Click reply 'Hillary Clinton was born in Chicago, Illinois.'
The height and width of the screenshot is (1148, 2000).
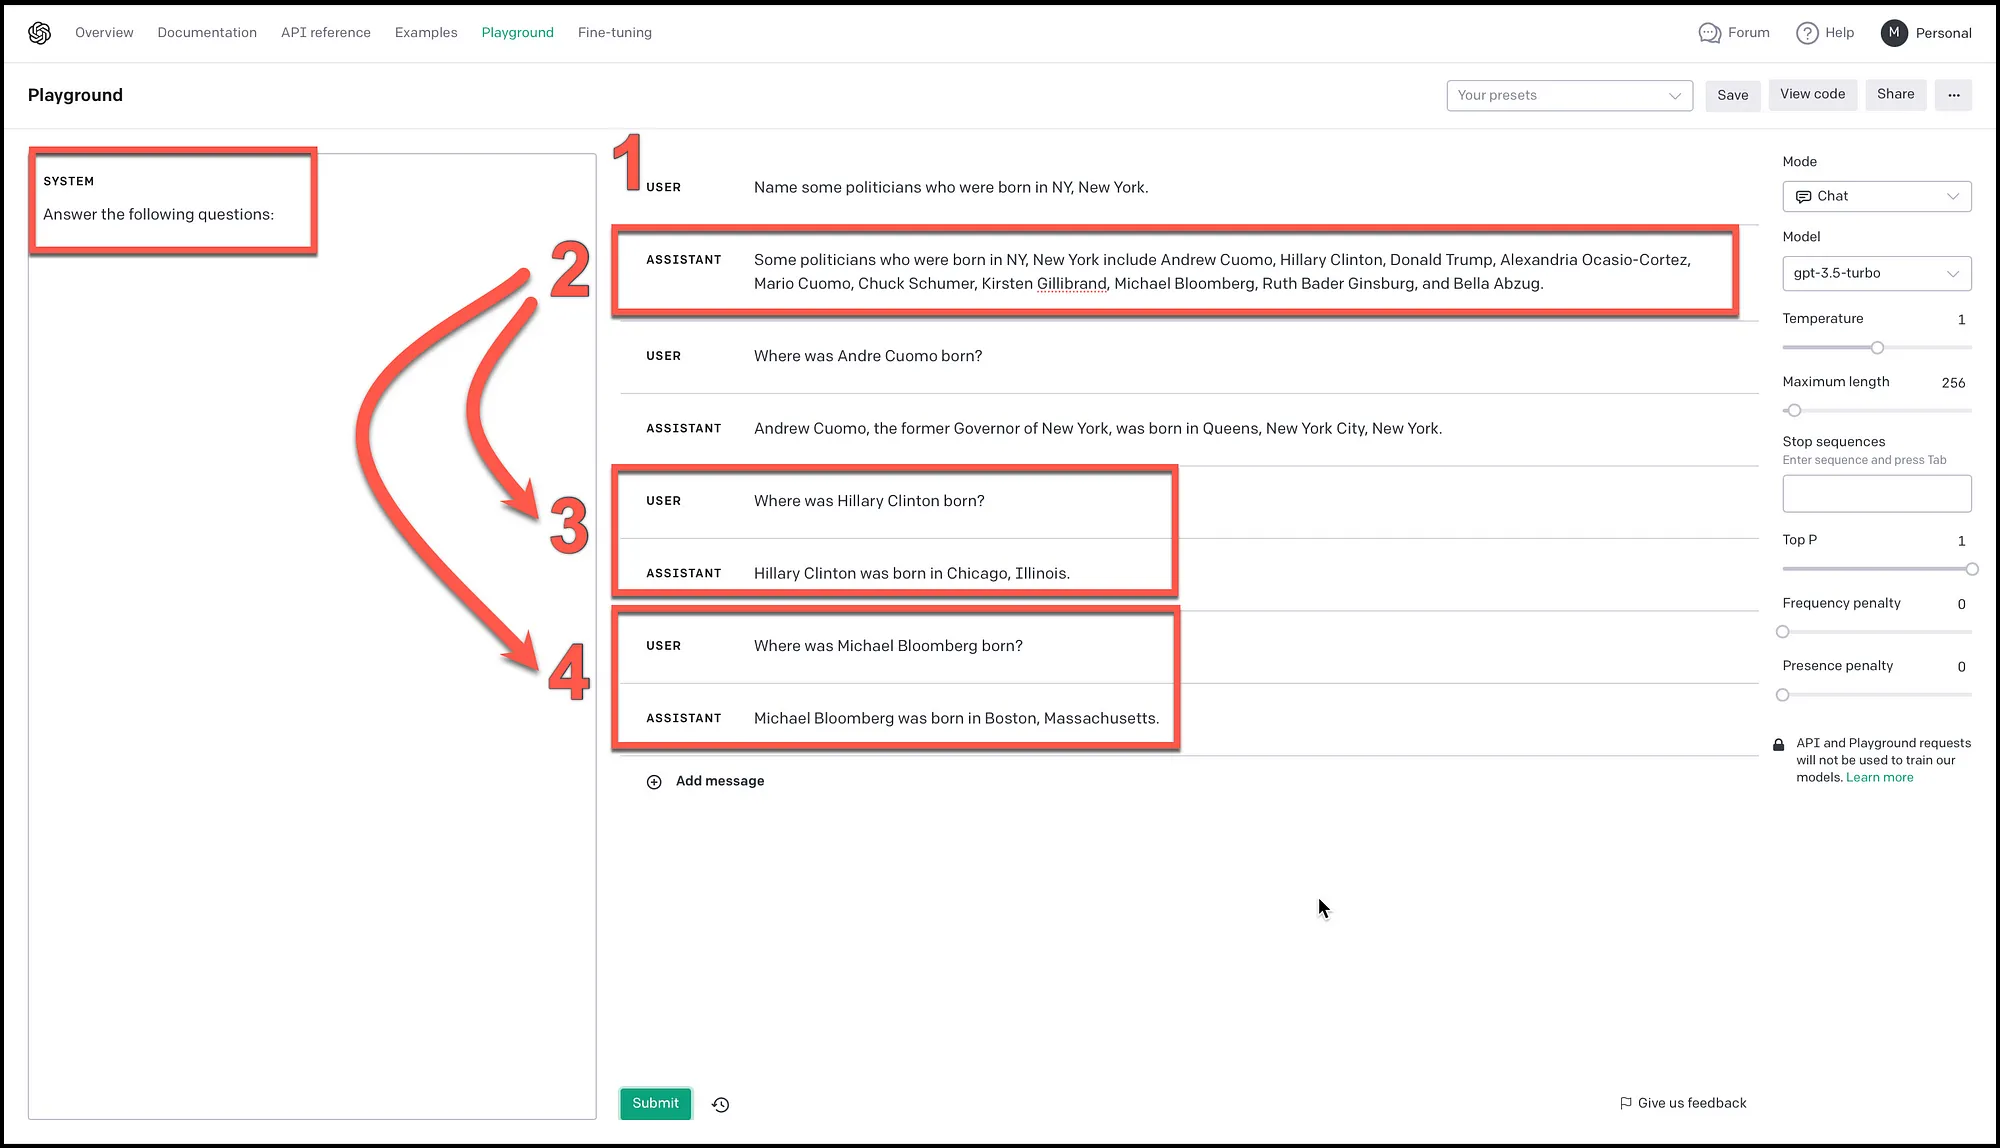tap(912, 574)
